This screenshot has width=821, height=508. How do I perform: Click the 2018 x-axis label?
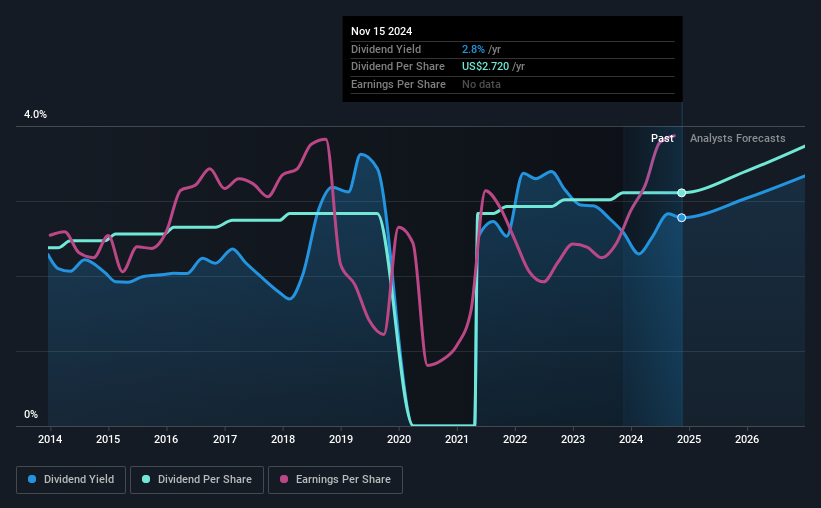pyautogui.click(x=283, y=439)
